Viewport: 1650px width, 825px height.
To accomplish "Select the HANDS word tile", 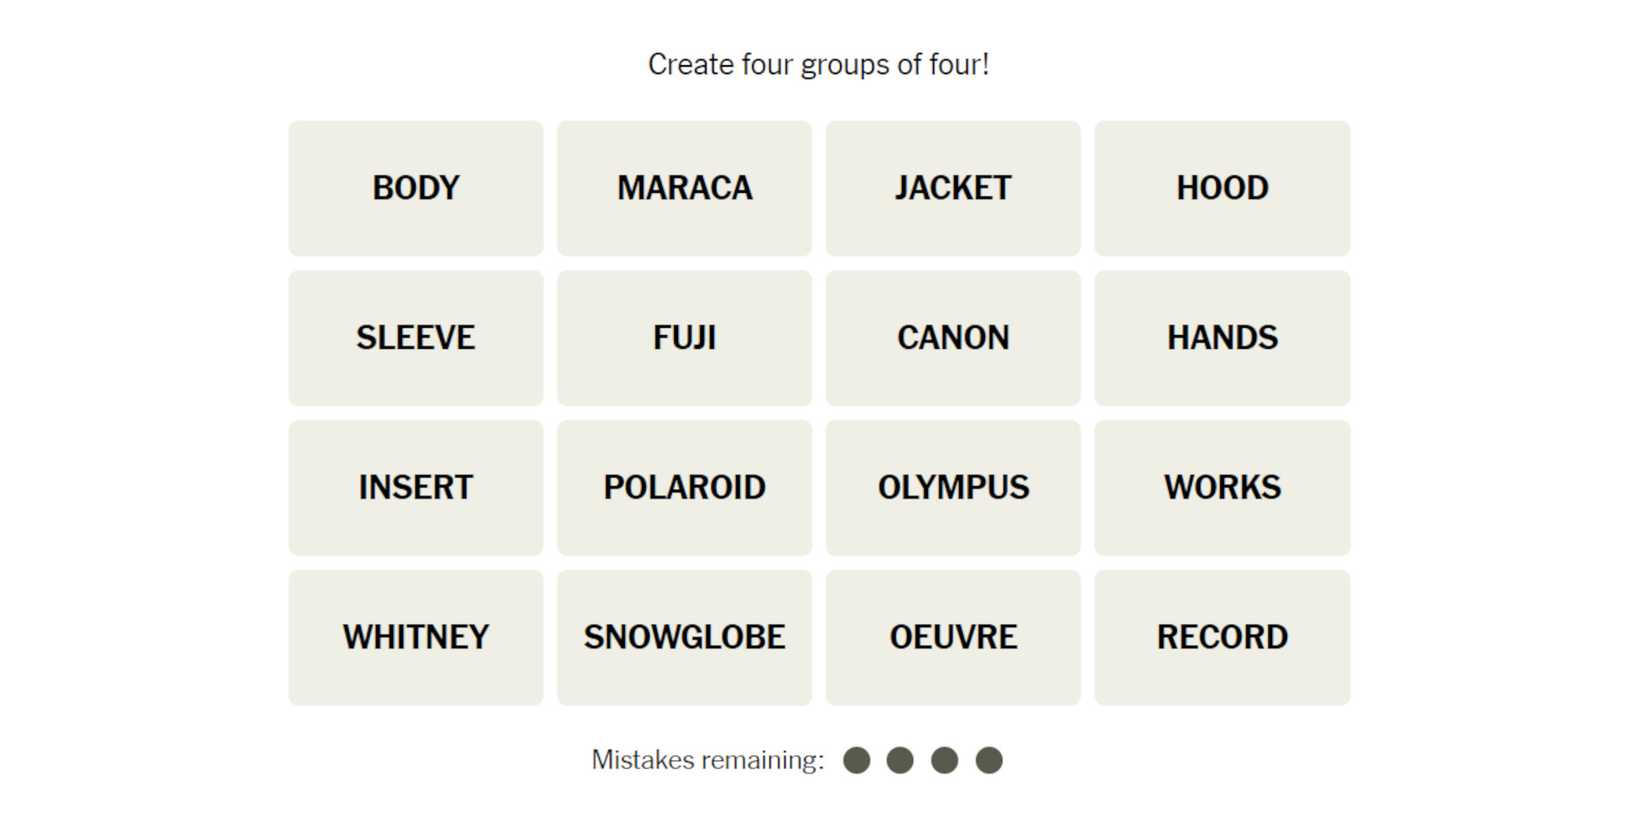I will (1222, 338).
